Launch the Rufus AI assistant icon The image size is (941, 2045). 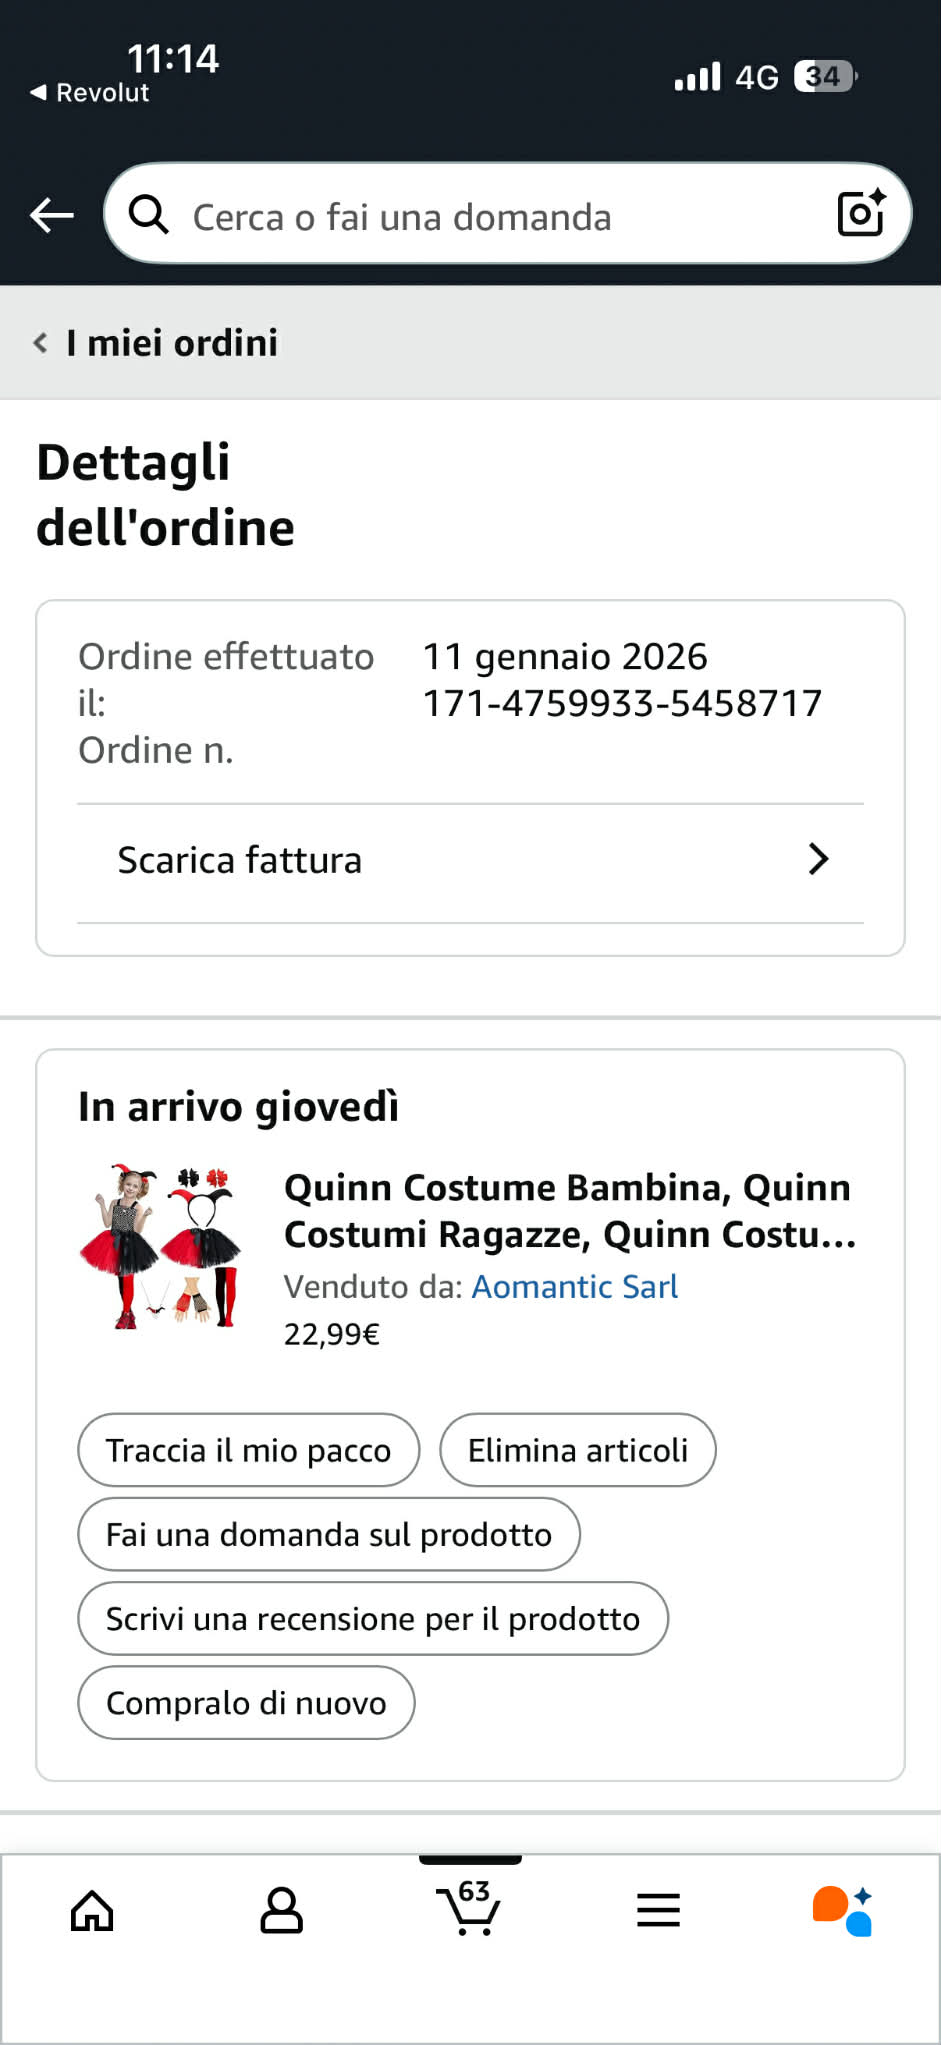tap(843, 1911)
